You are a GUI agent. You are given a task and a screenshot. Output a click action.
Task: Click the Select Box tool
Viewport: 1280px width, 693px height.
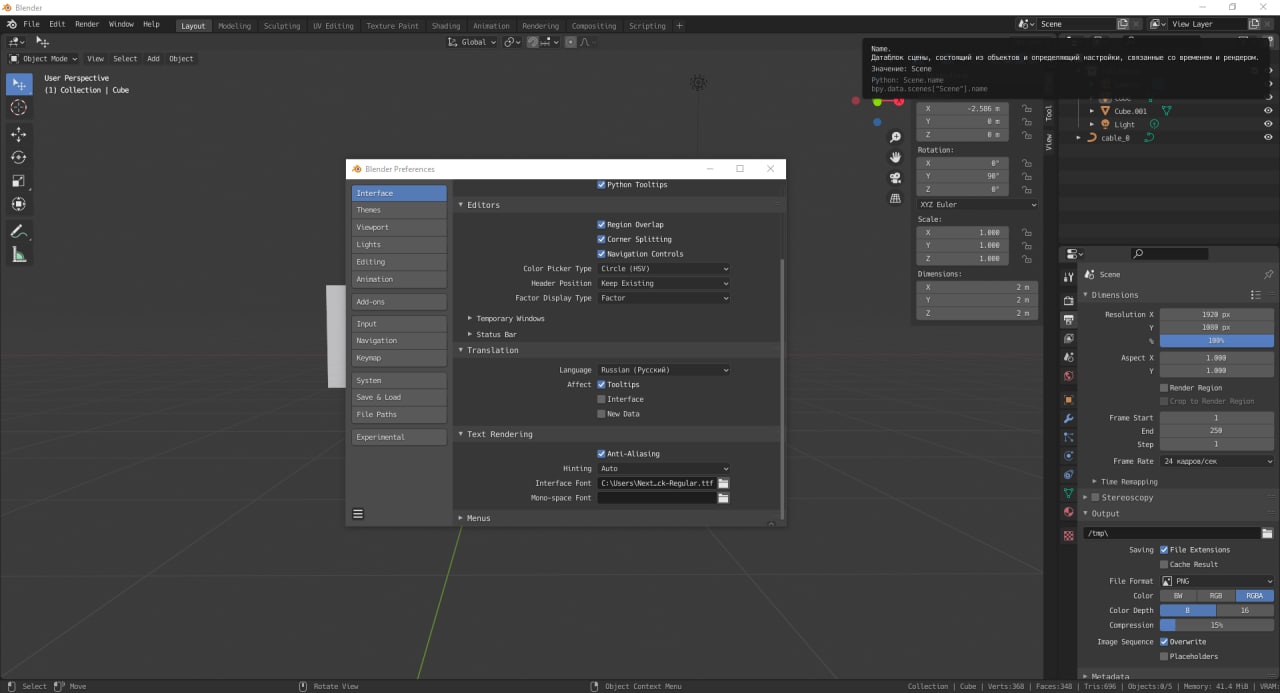click(x=19, y=84)
